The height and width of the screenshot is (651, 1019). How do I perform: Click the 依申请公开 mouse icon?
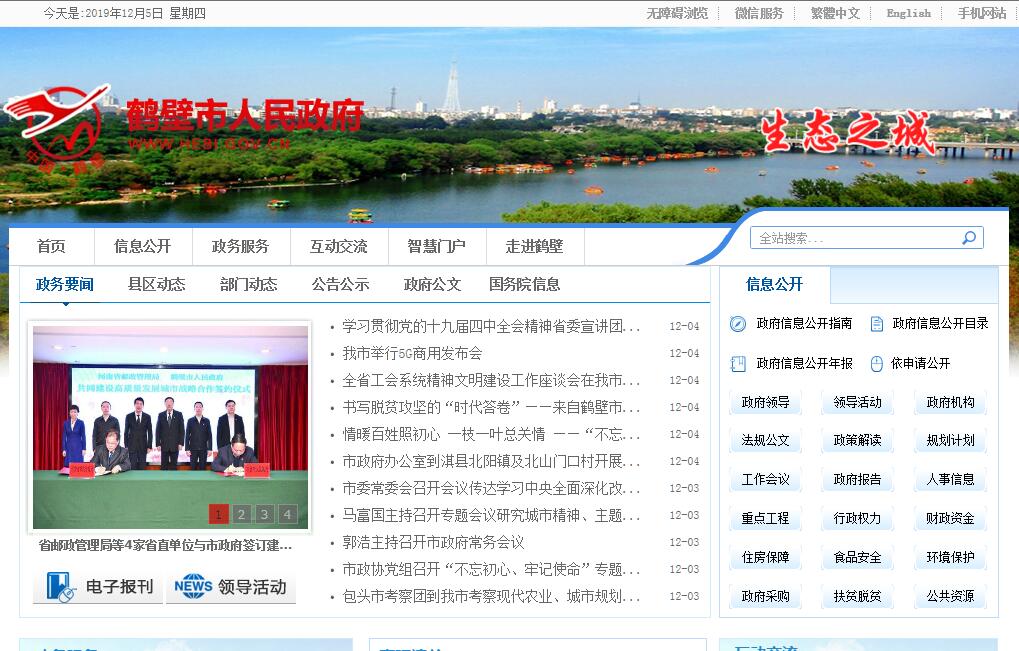coord(877,364)
